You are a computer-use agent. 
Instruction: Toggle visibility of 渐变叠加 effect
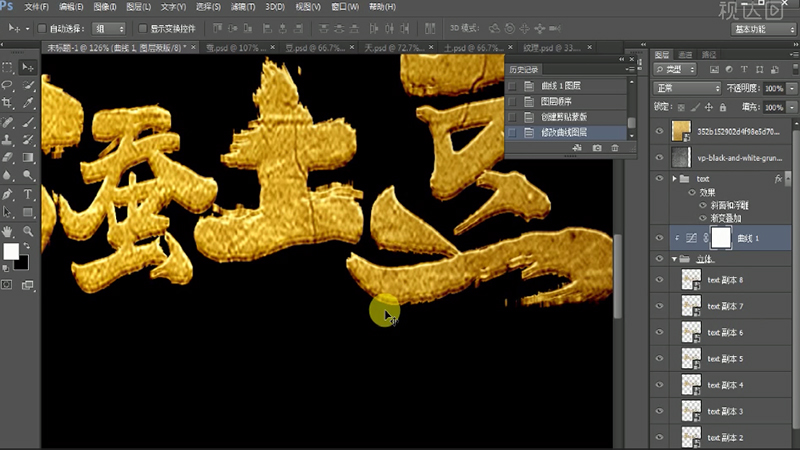pos(703,218)
